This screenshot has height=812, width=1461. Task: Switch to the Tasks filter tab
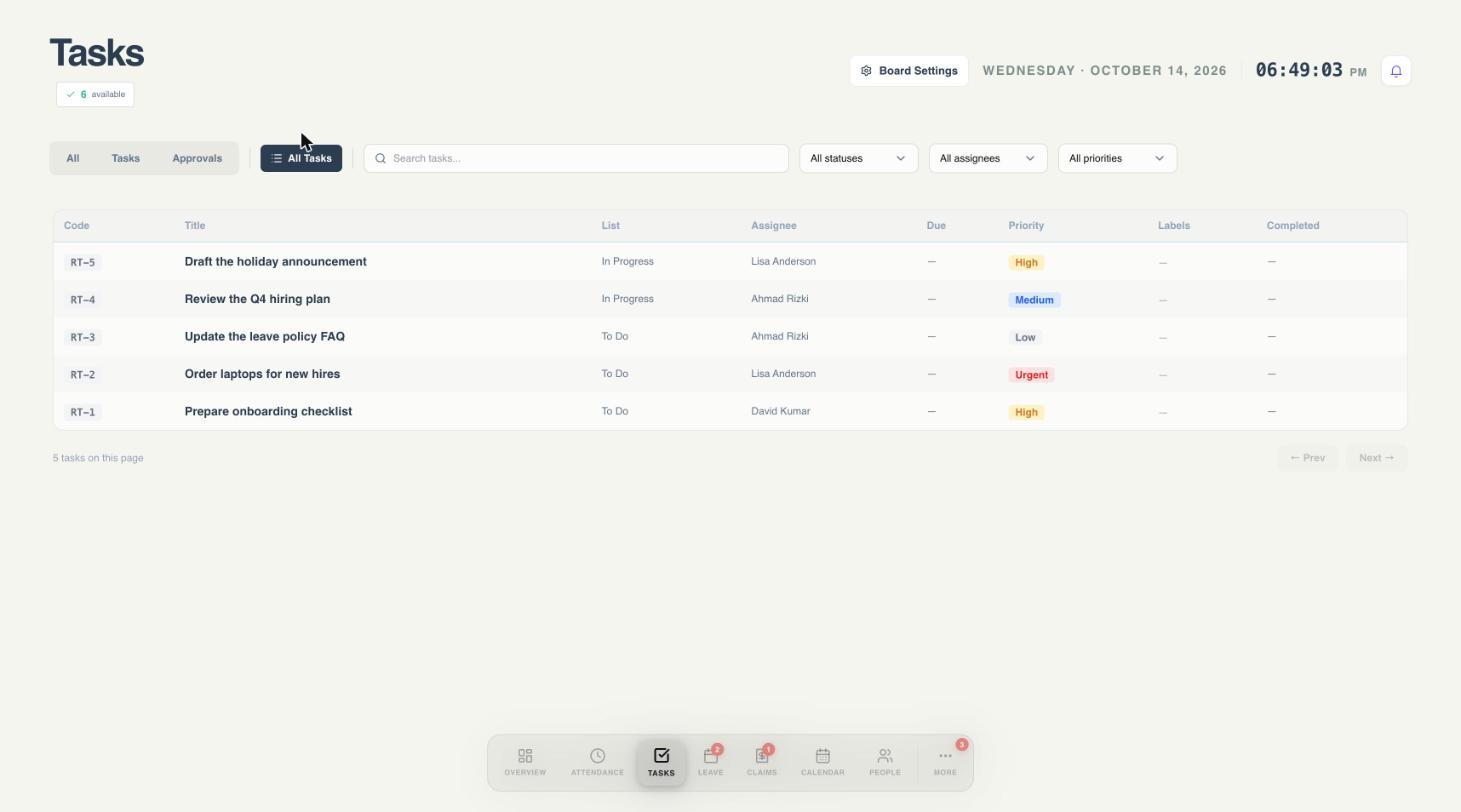pyautogui.click(x=126, y=158)
